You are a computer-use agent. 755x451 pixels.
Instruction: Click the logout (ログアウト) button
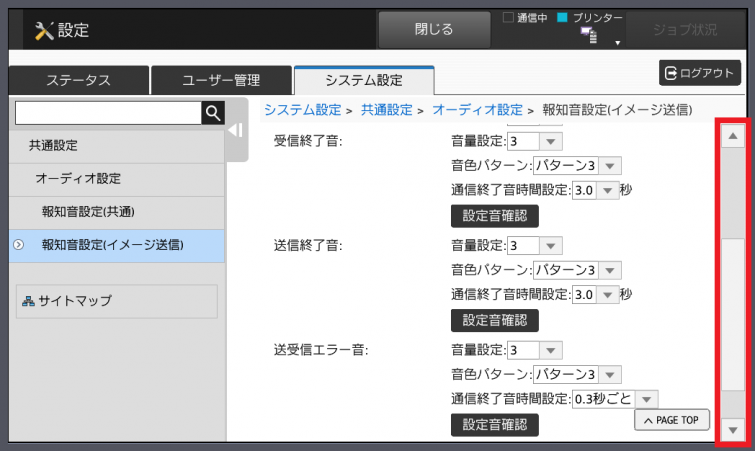(x=699, y=72)
